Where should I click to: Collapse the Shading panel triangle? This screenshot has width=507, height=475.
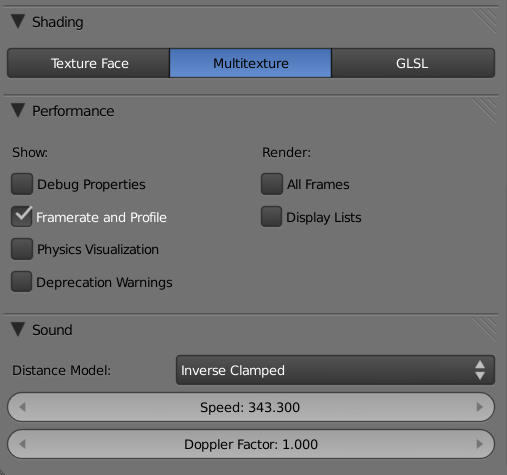coord(18,21)
